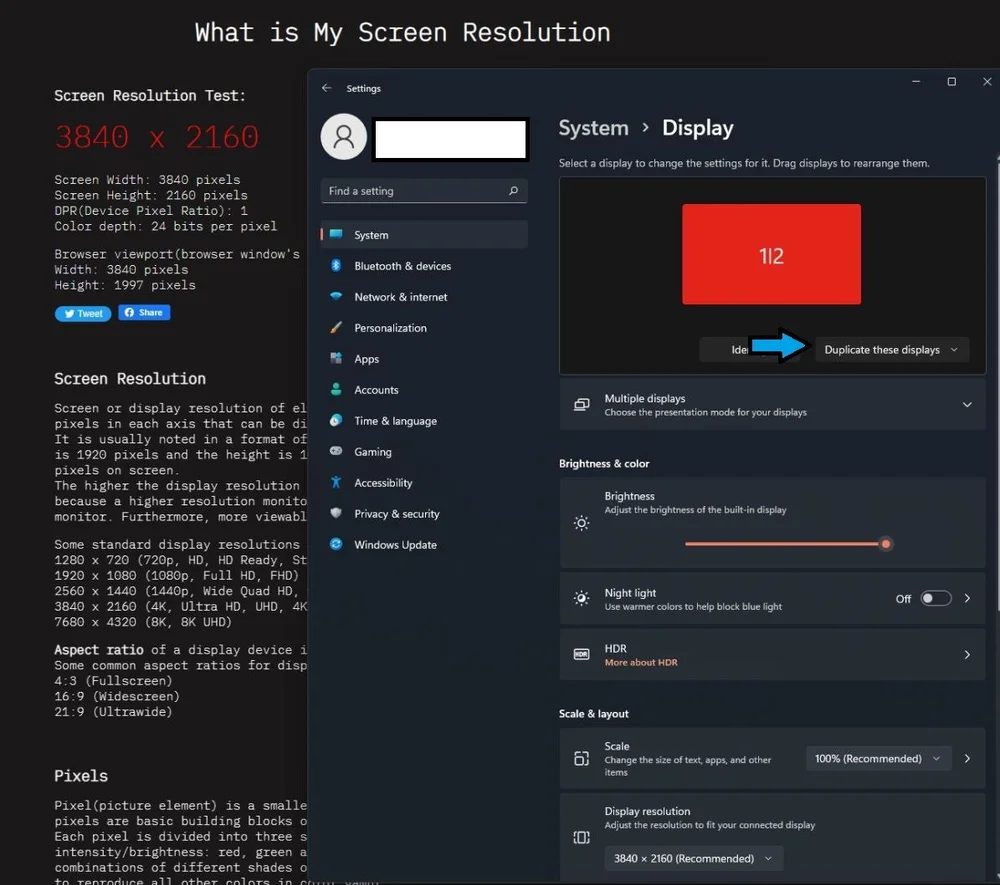Click 7680 x 4320 (8K, 8K UHD) line

click(143, 622)
